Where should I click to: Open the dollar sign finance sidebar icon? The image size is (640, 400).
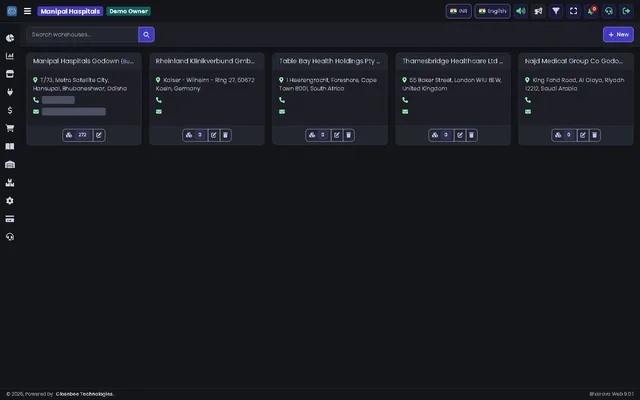[10, 110]
